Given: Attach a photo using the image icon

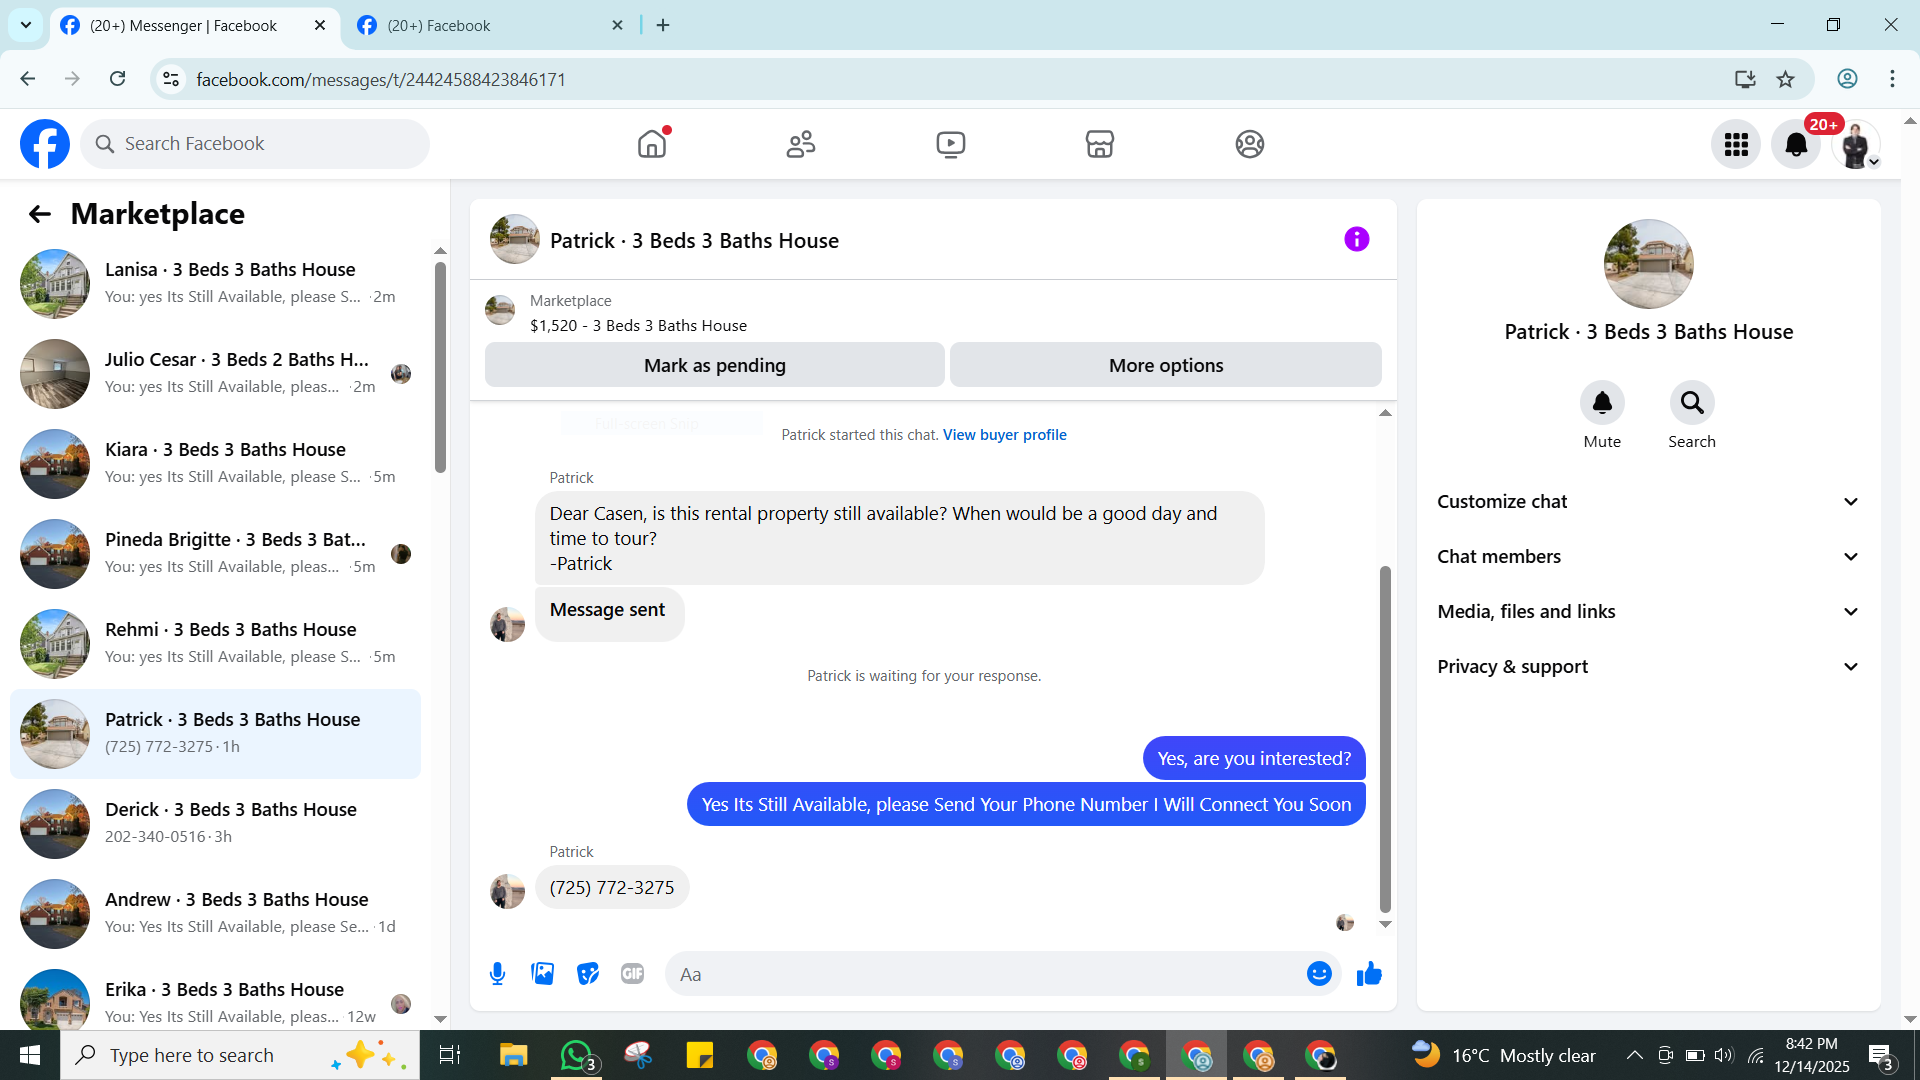Looking at the screenshot, I should coord(542,974).
